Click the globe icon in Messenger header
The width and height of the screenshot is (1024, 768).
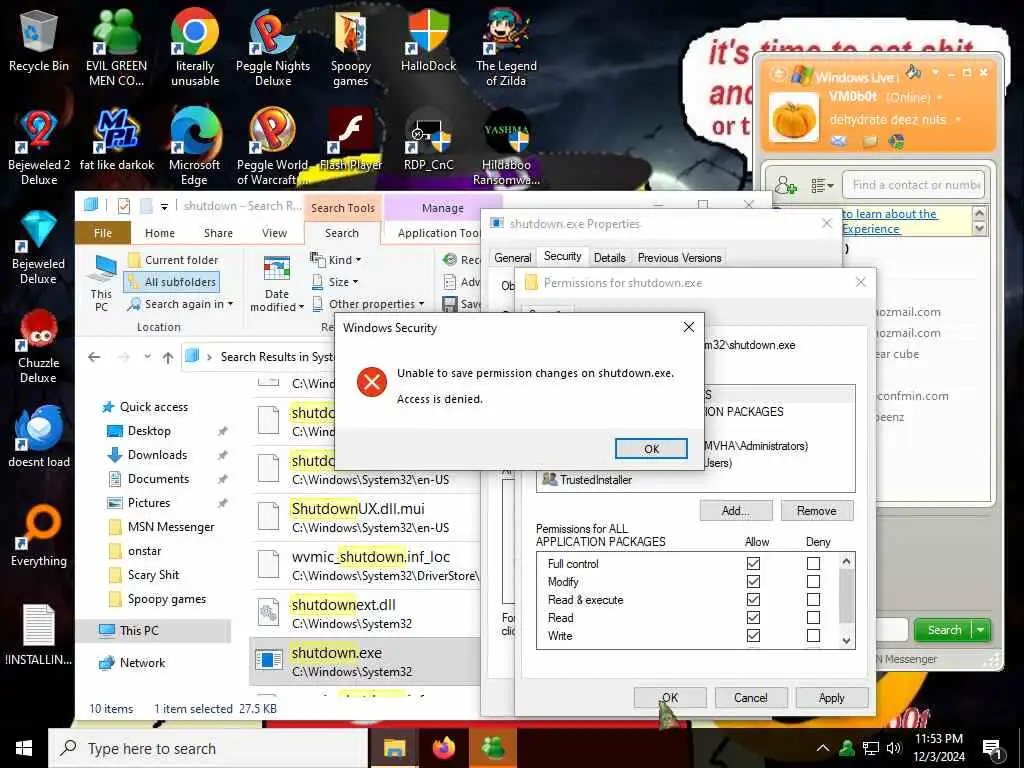896,141
